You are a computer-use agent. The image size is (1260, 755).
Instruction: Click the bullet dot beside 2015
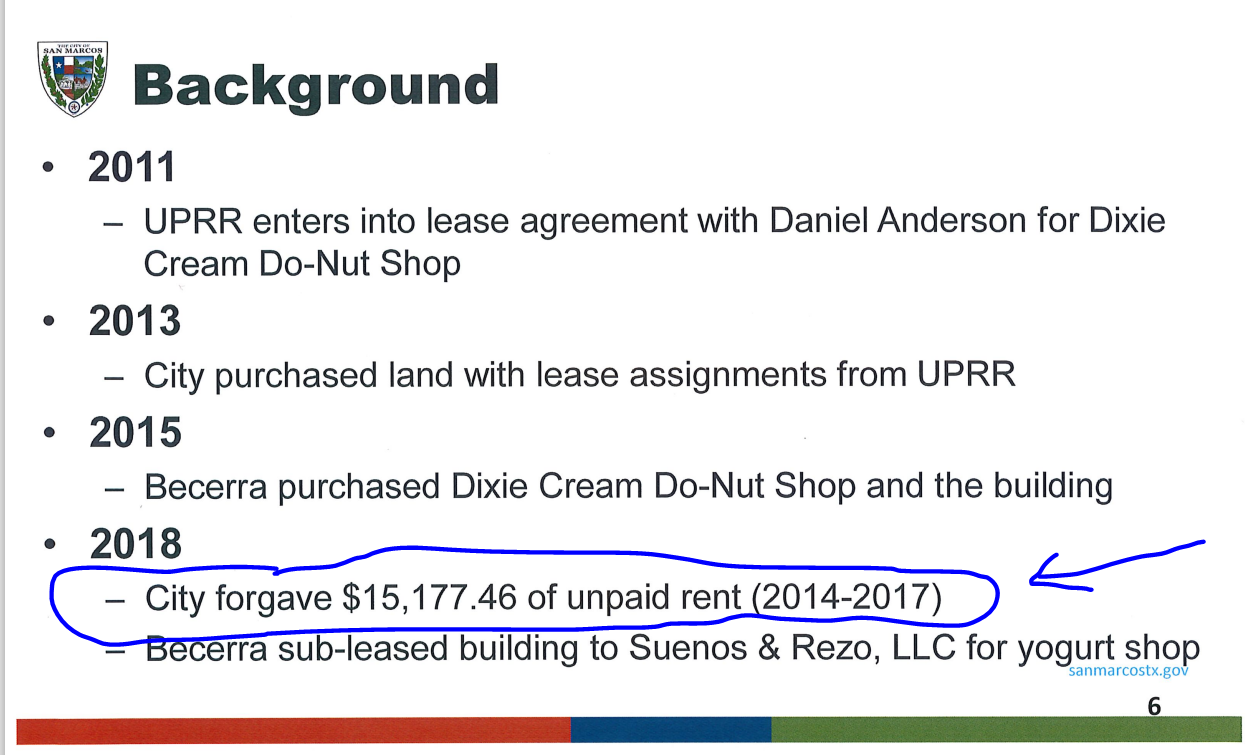(x=47, y=434)
